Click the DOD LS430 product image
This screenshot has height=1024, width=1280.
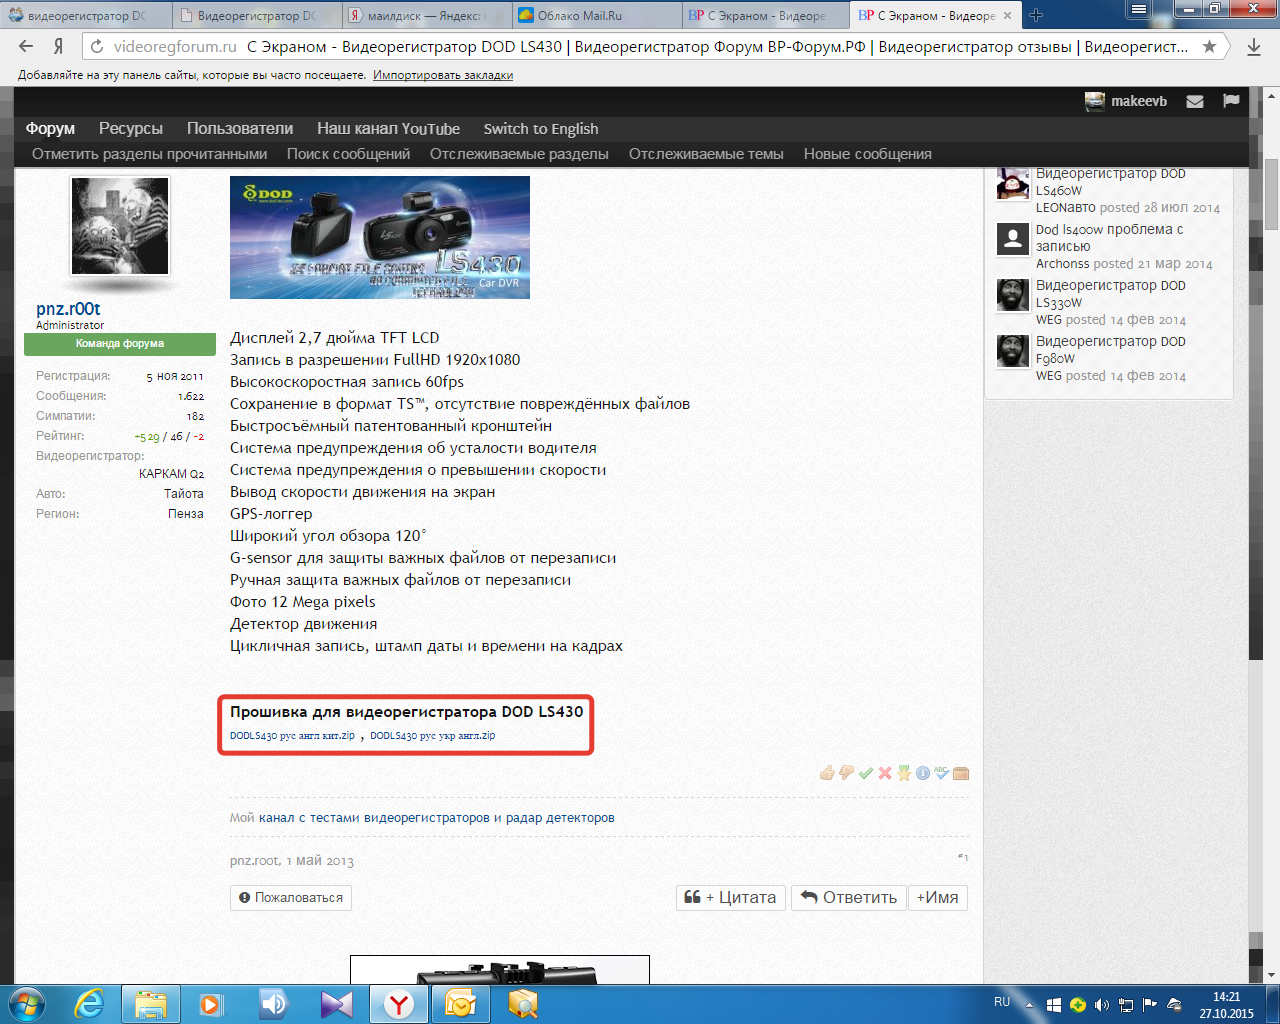(x=379, y=237)
